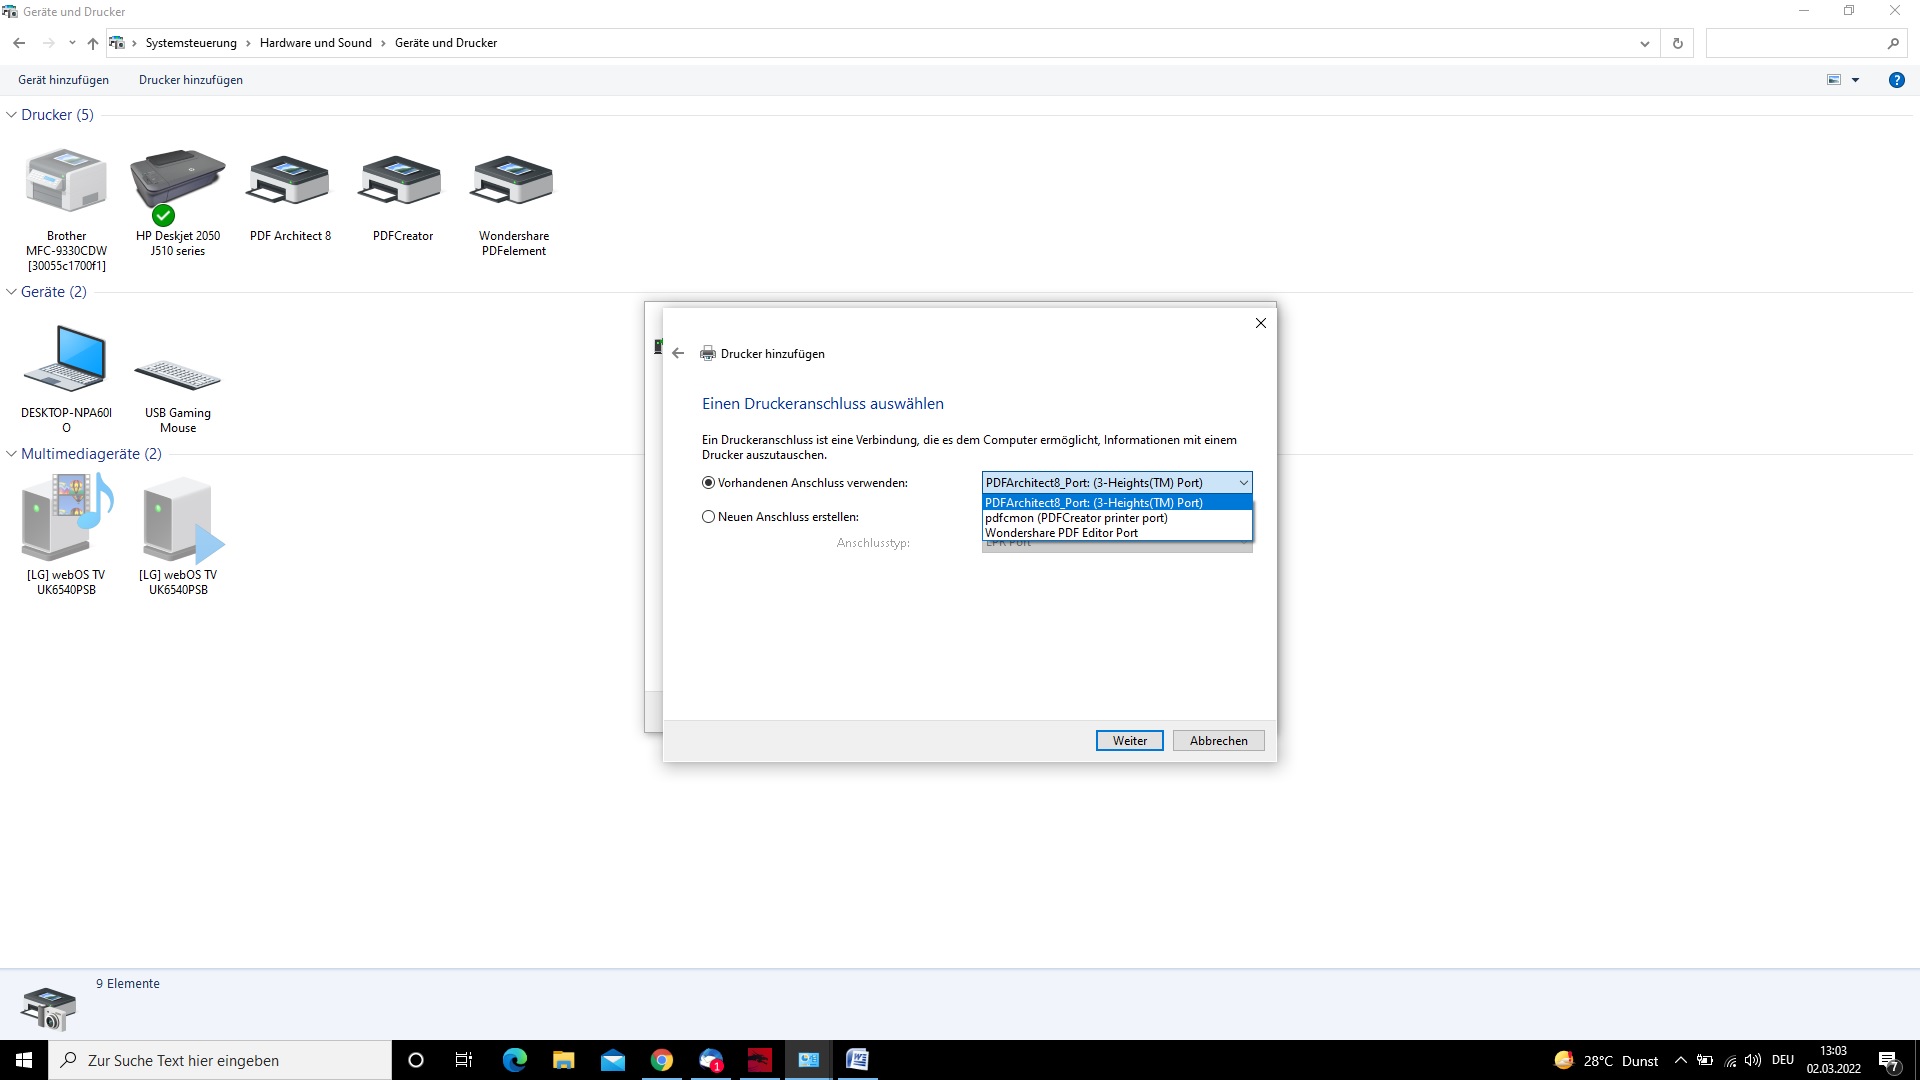Select 'Neuen Anschluss erstellen' radio button
This screenshot has width=1920, height=1080.
click(x=709, y=517)
